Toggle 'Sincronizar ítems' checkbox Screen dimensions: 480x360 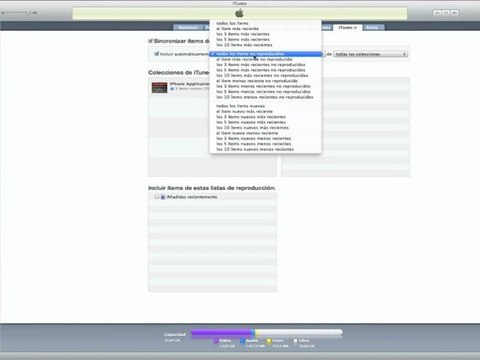click(x=150, y=41)
